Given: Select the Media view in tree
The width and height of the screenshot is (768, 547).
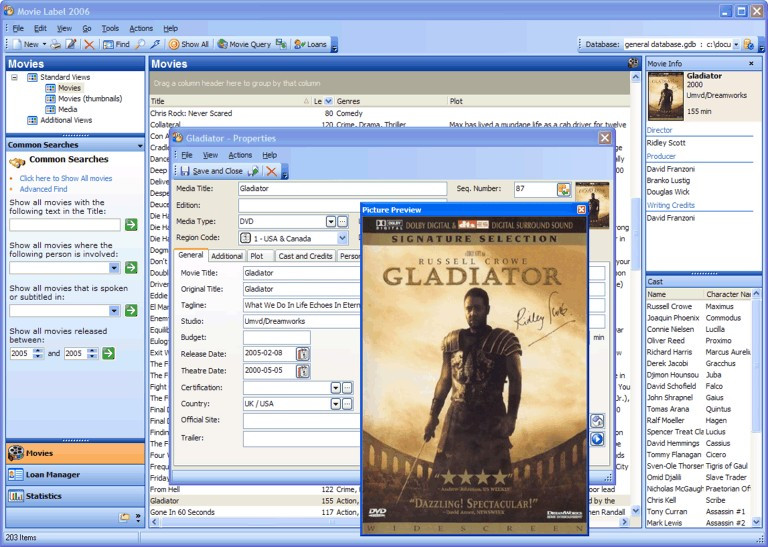Looking at the screenshot, I should [x=68, y=109].
